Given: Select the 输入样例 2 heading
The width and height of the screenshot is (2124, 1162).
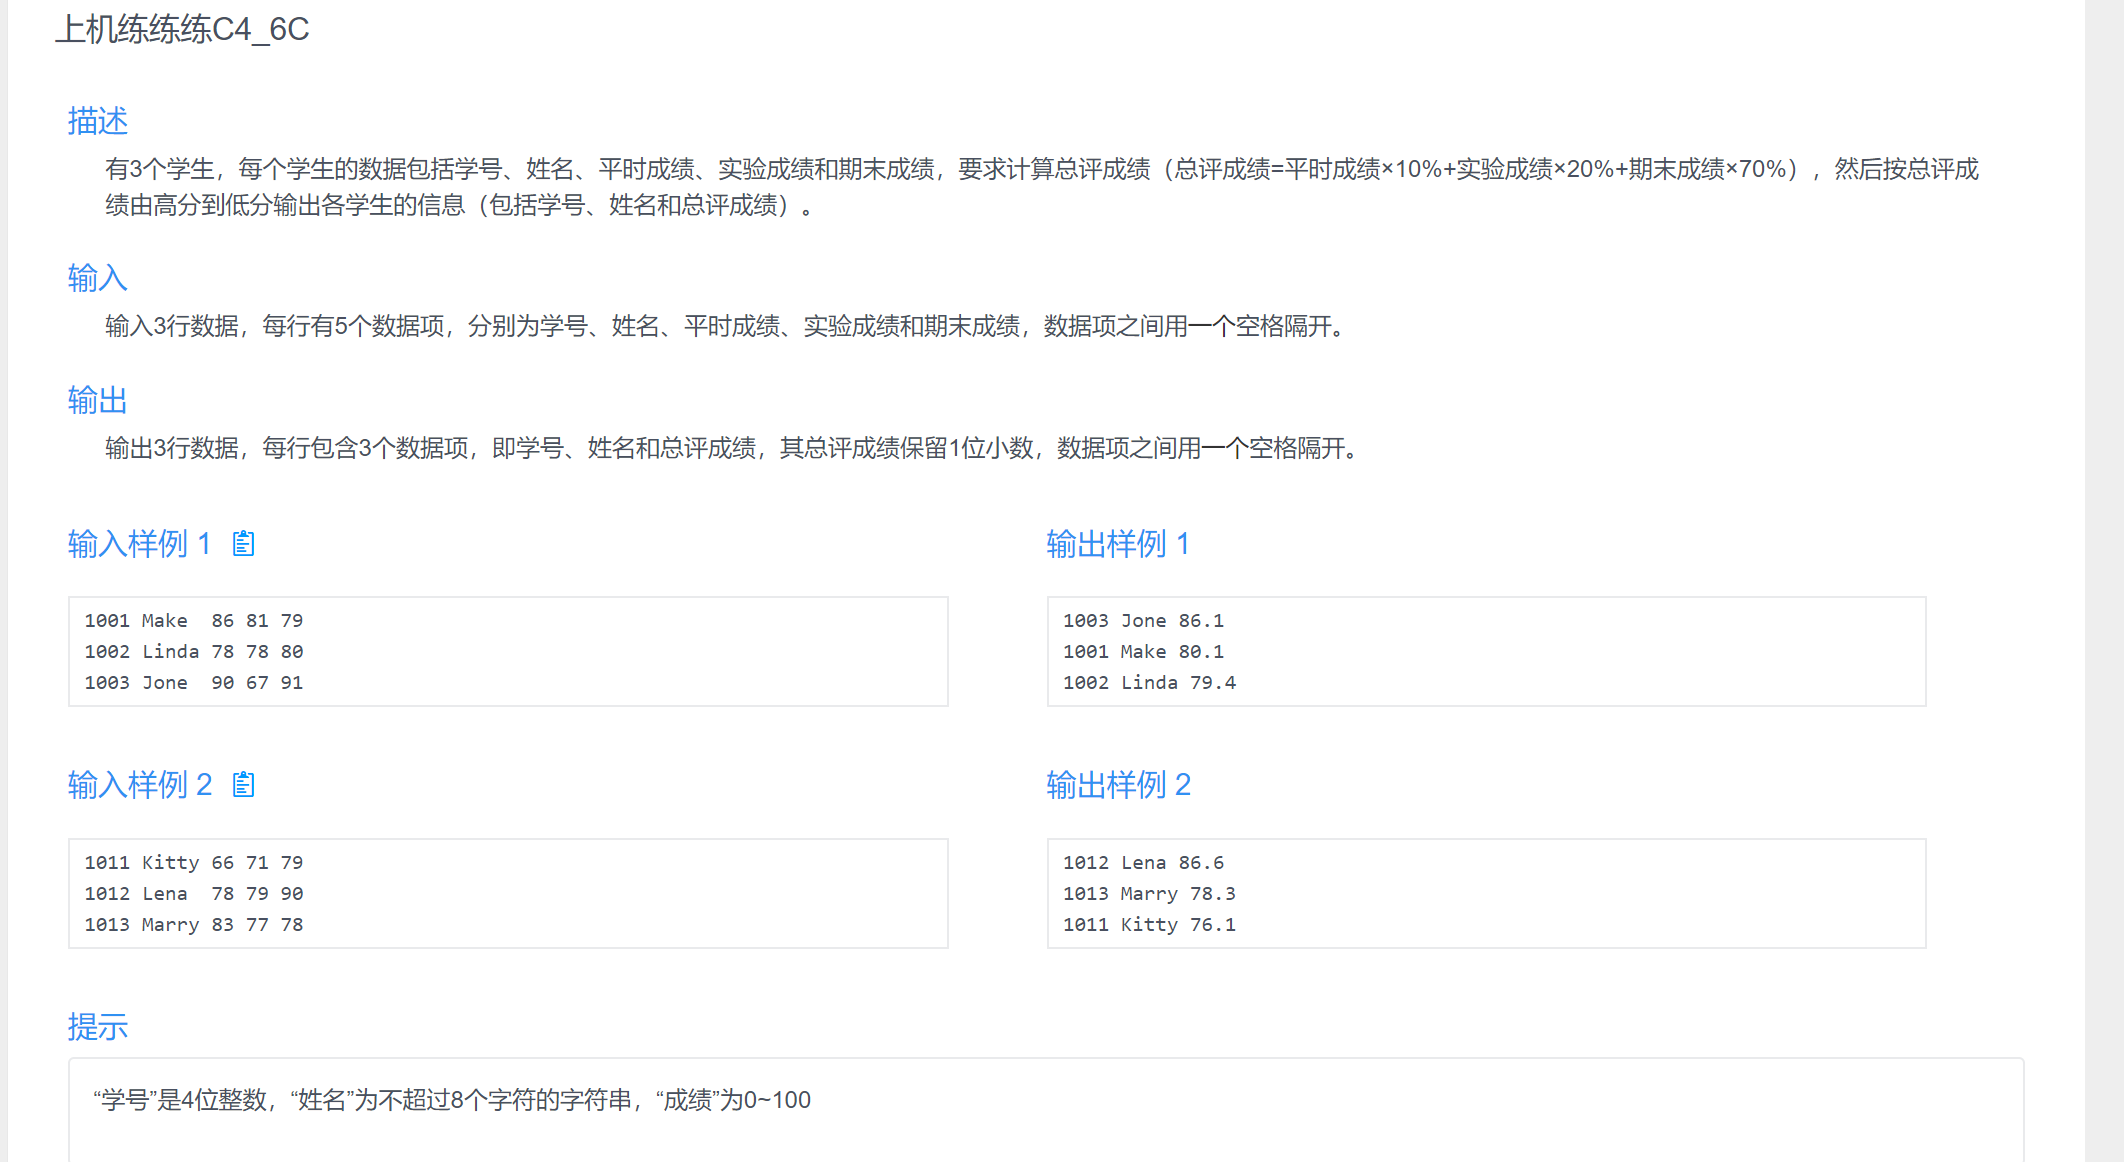Looking at the screenshot, I should click(139, 785).
